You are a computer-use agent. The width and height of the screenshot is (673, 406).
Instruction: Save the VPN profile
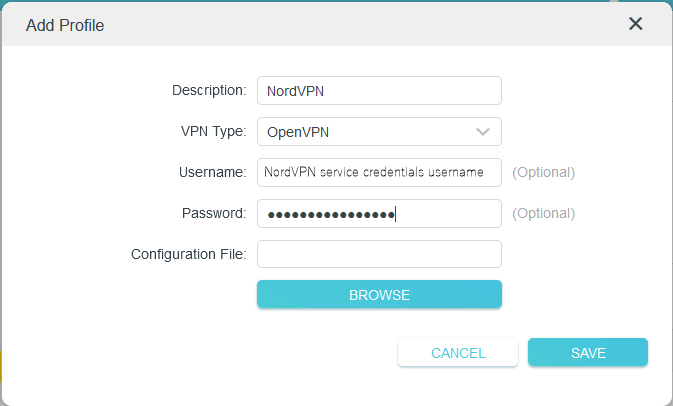click(x=588, y=353)
